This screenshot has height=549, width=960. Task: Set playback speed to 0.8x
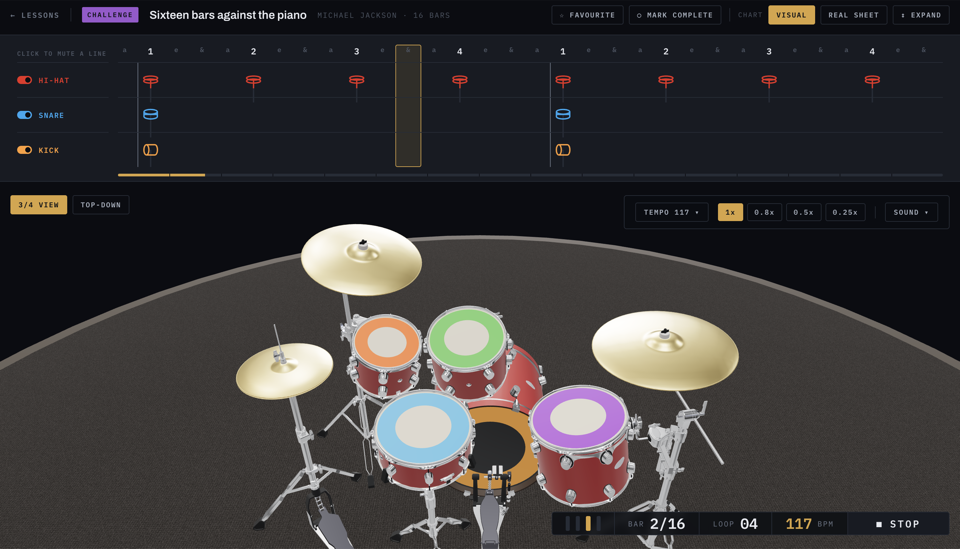(x=764, y=212)
